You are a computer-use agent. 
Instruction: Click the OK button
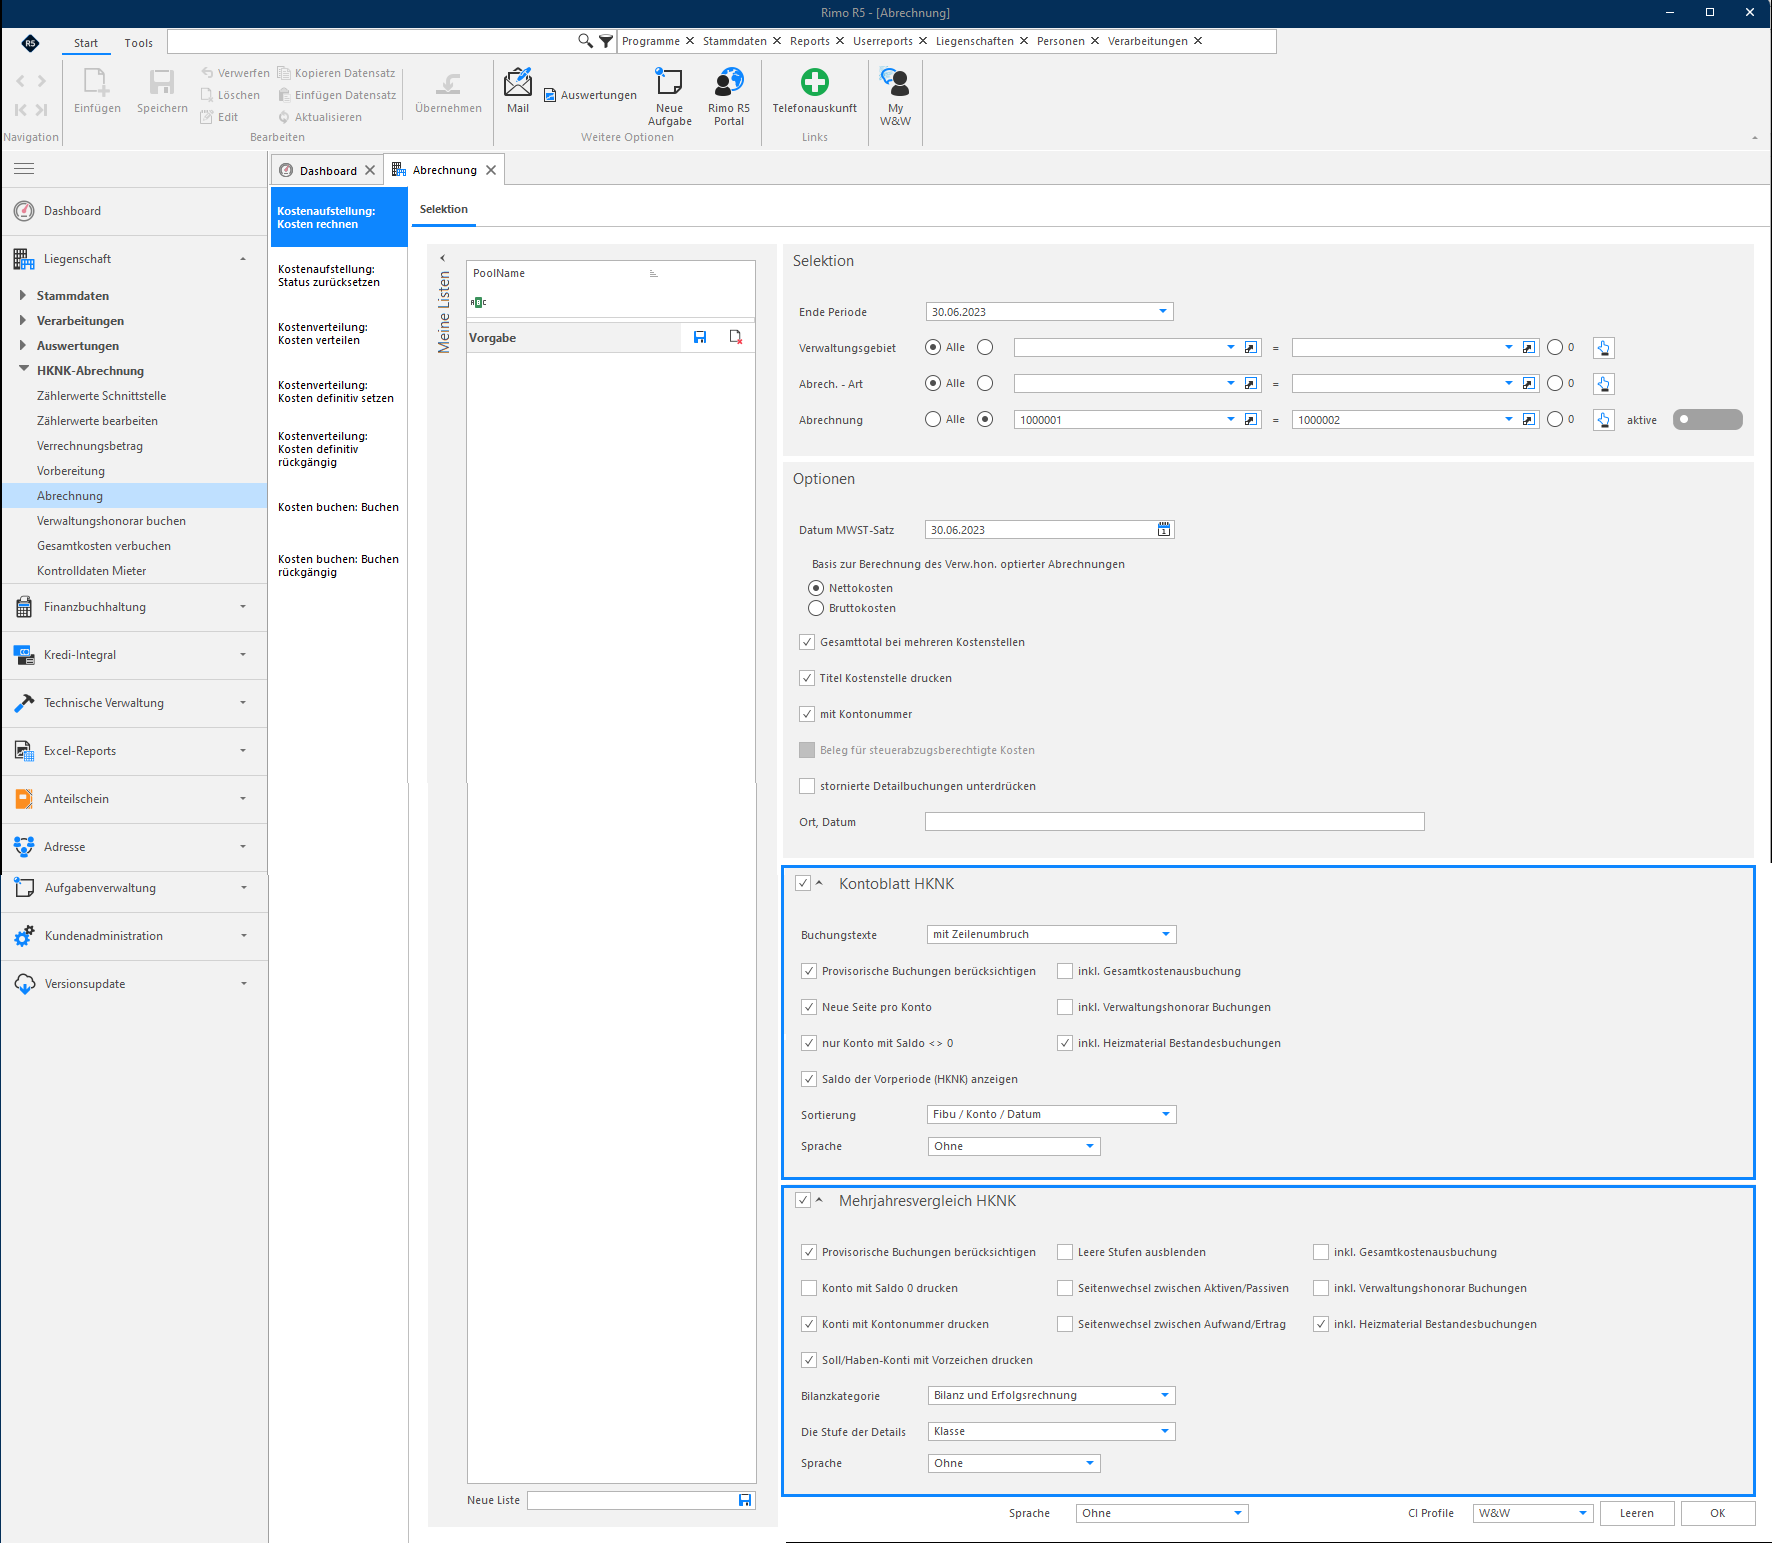[1717, 1513]
